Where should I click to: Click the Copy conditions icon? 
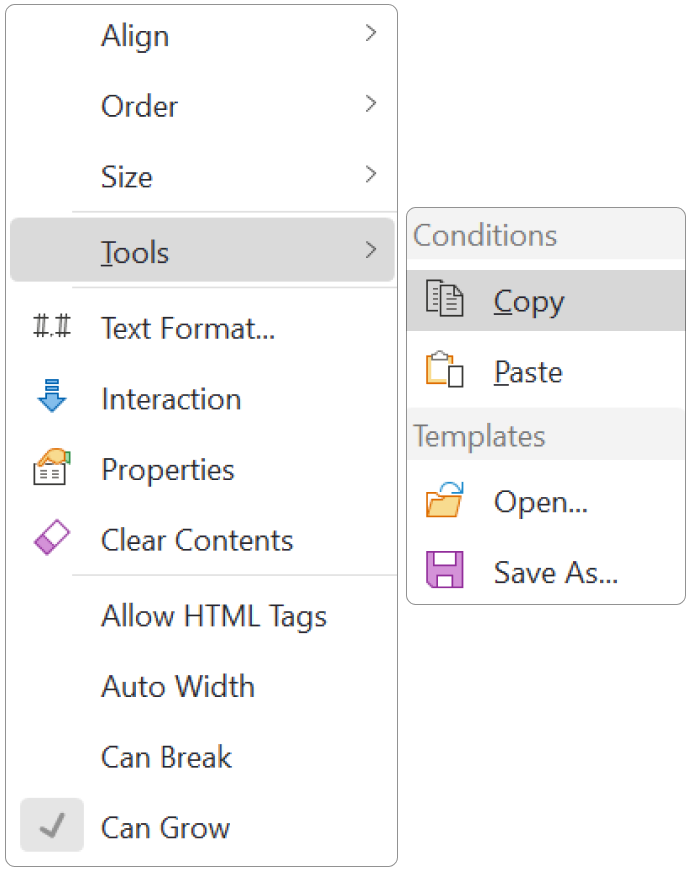pos(445,301)
